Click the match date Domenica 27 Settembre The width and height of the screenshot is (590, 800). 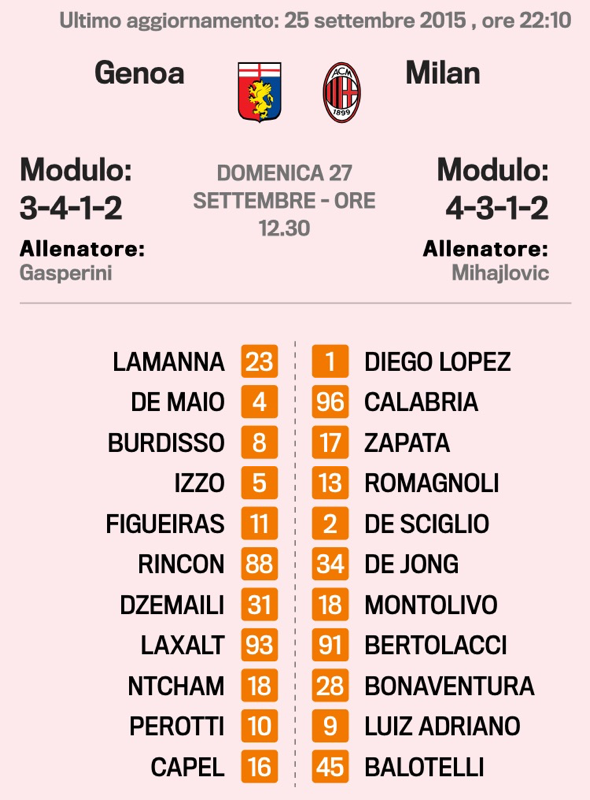click(284, 187)
